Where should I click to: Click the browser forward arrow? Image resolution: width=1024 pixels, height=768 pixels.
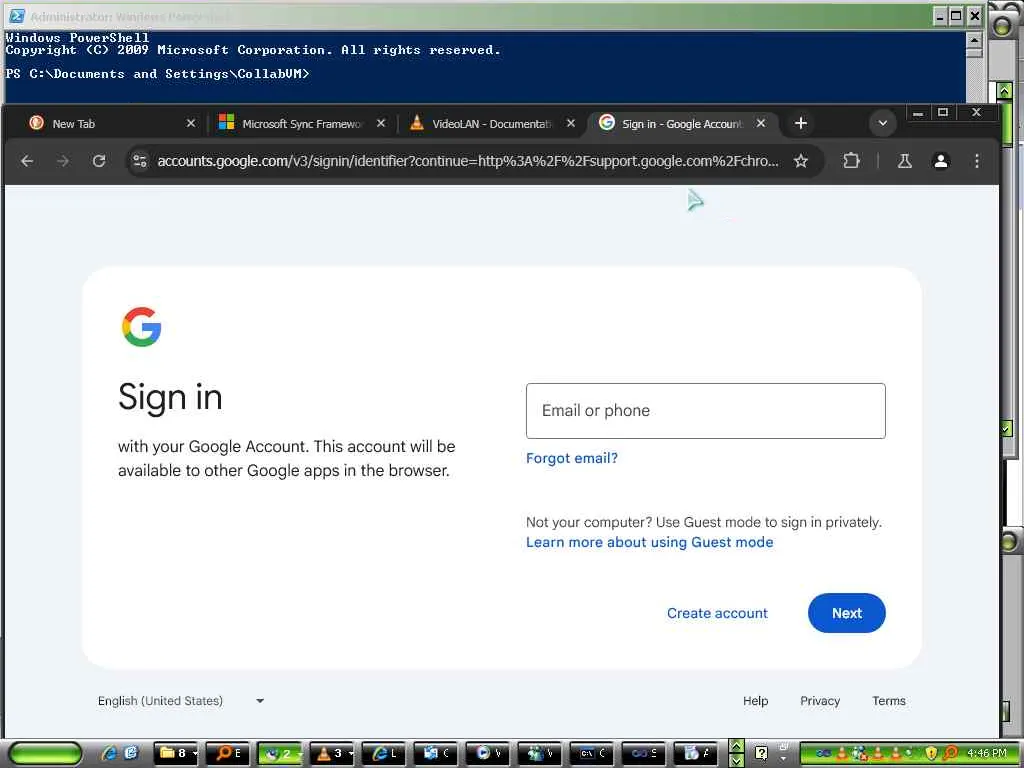pyautogui.click(x=63, y=161)
